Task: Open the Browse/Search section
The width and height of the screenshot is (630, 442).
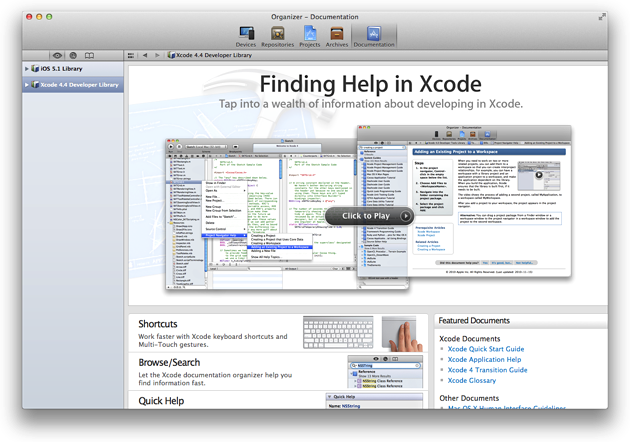Action: point(169,362)
